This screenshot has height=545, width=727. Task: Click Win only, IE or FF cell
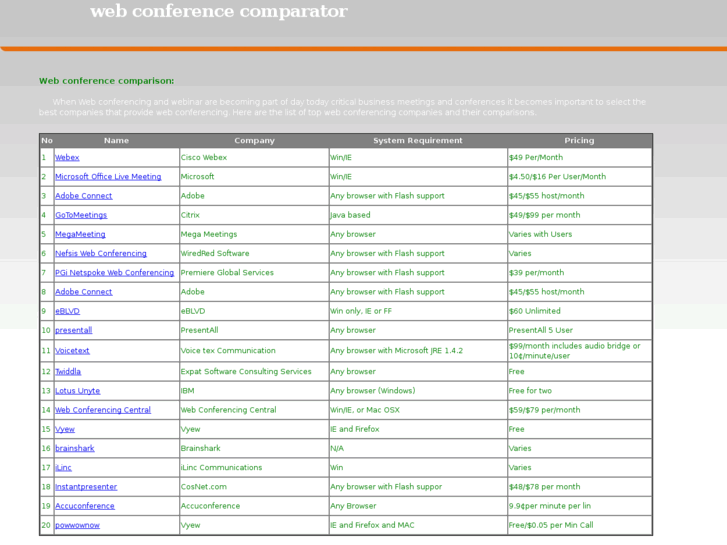coord(418,311)
